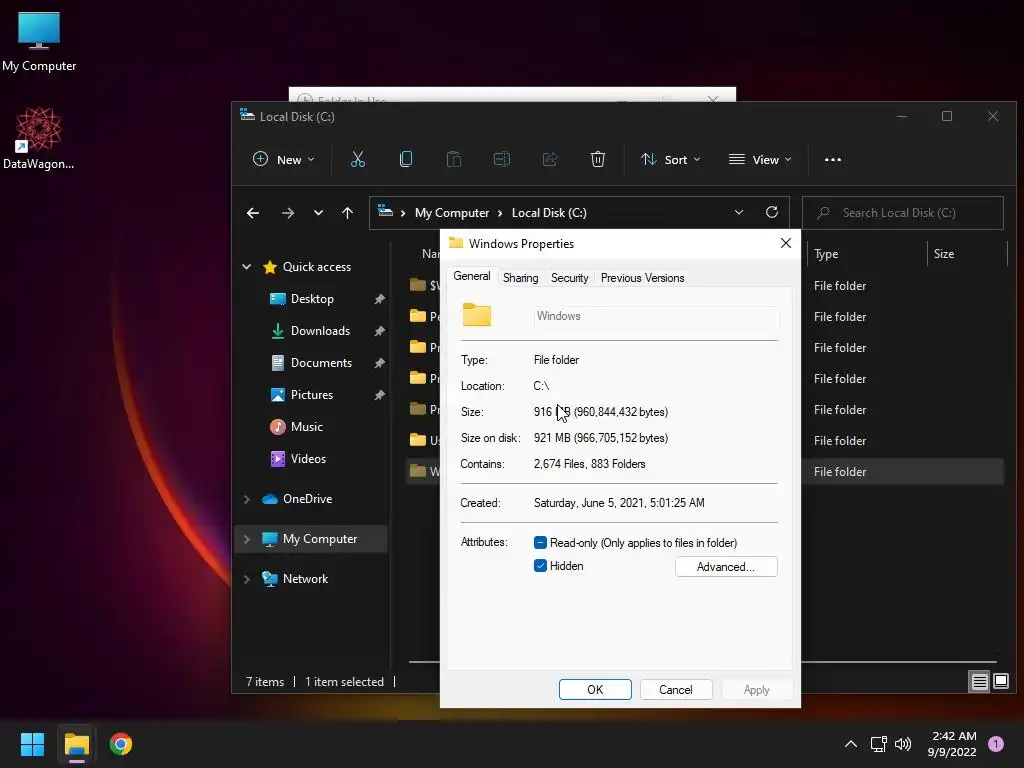Close the Windows Properties dialog
Image resolution: width=1024 pixels, height=768 pixels.
coord(786,243)
